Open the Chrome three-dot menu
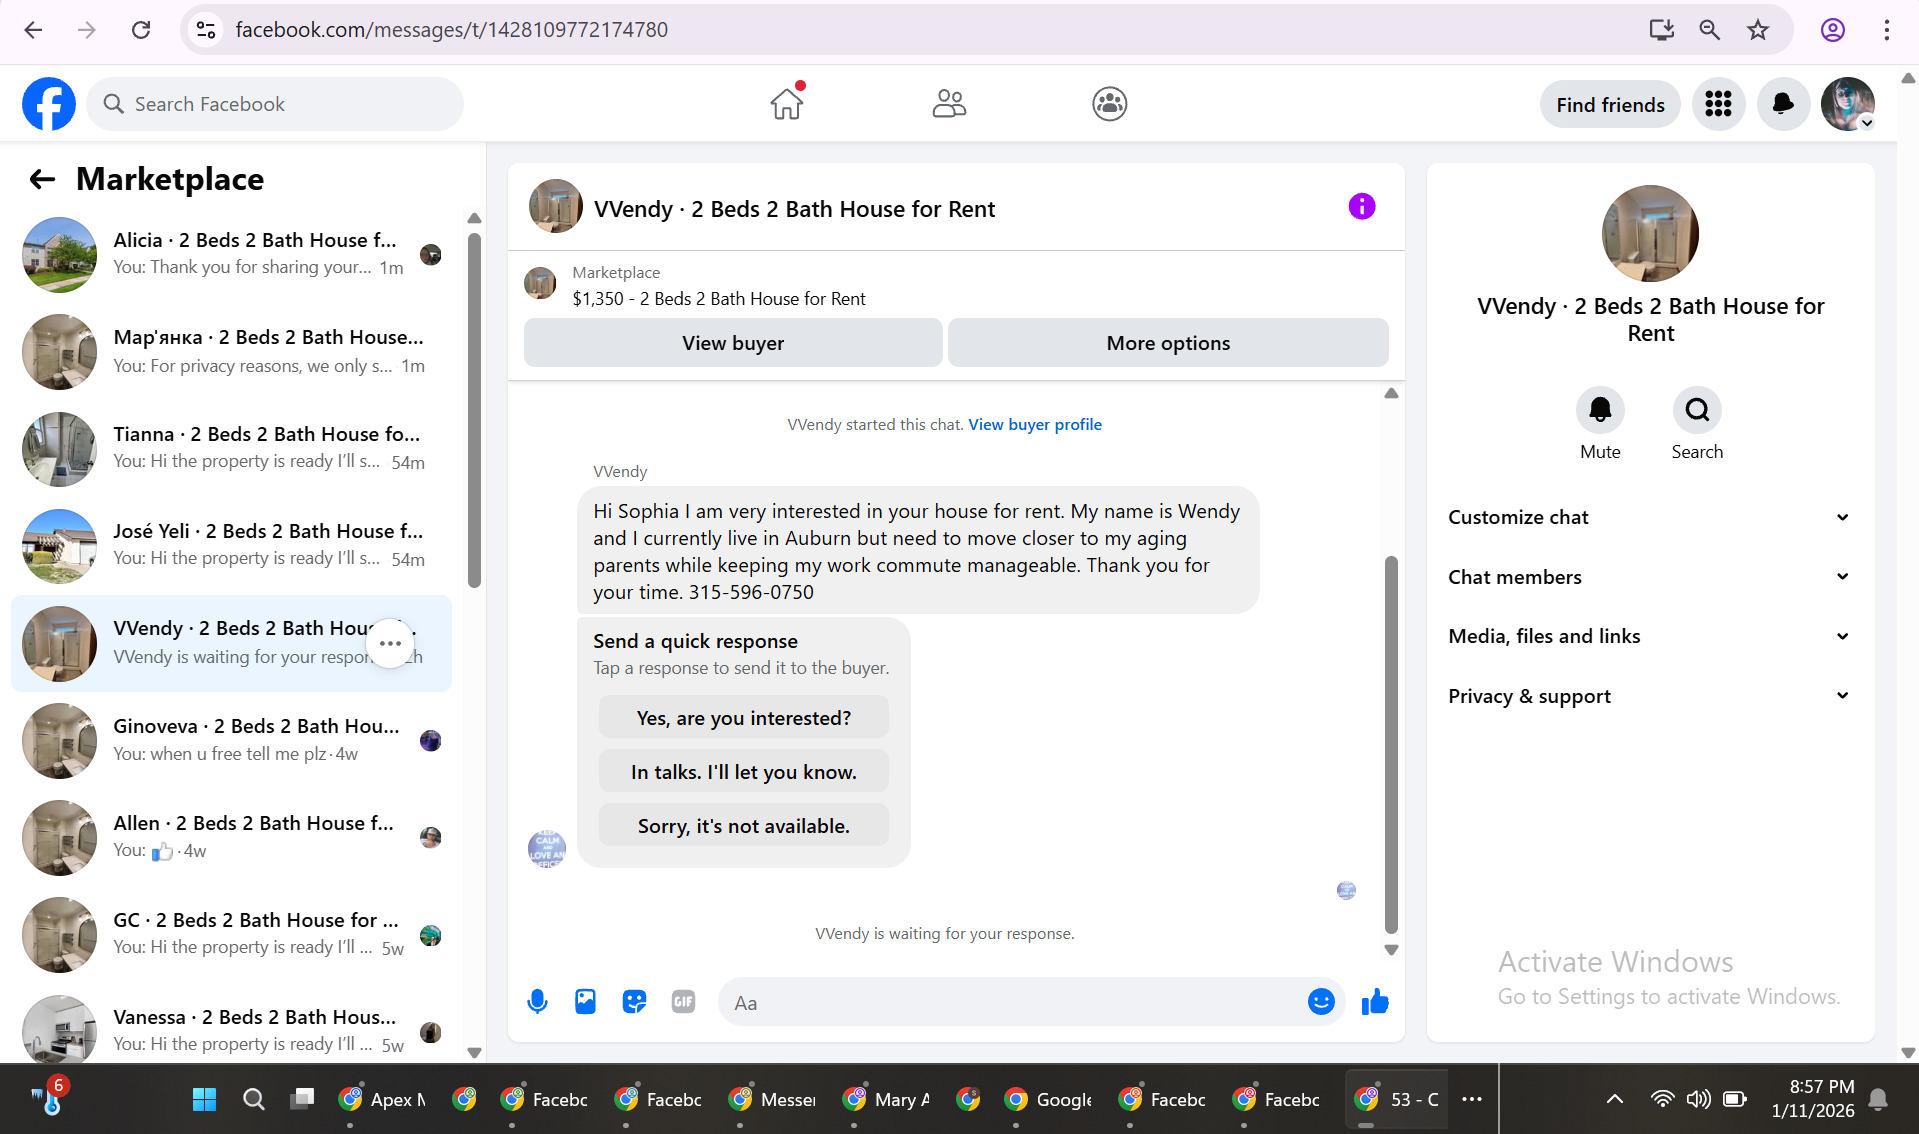 coord(1886,30)
